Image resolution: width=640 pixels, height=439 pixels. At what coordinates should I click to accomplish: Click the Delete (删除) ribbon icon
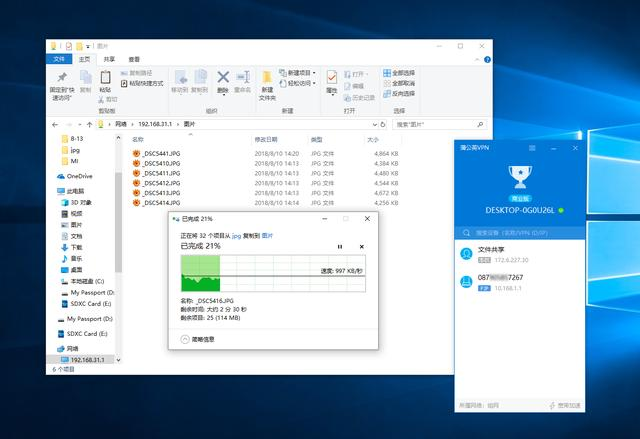[x=223, y=78]
